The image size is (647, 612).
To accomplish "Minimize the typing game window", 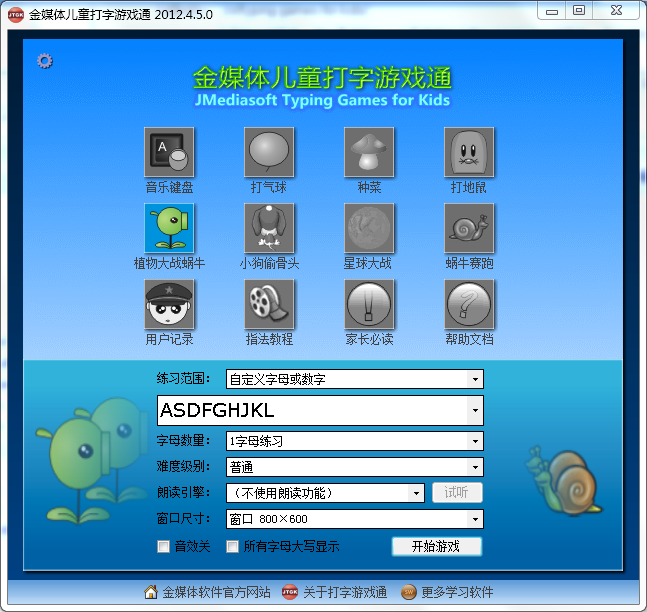I will coord(552,11).
